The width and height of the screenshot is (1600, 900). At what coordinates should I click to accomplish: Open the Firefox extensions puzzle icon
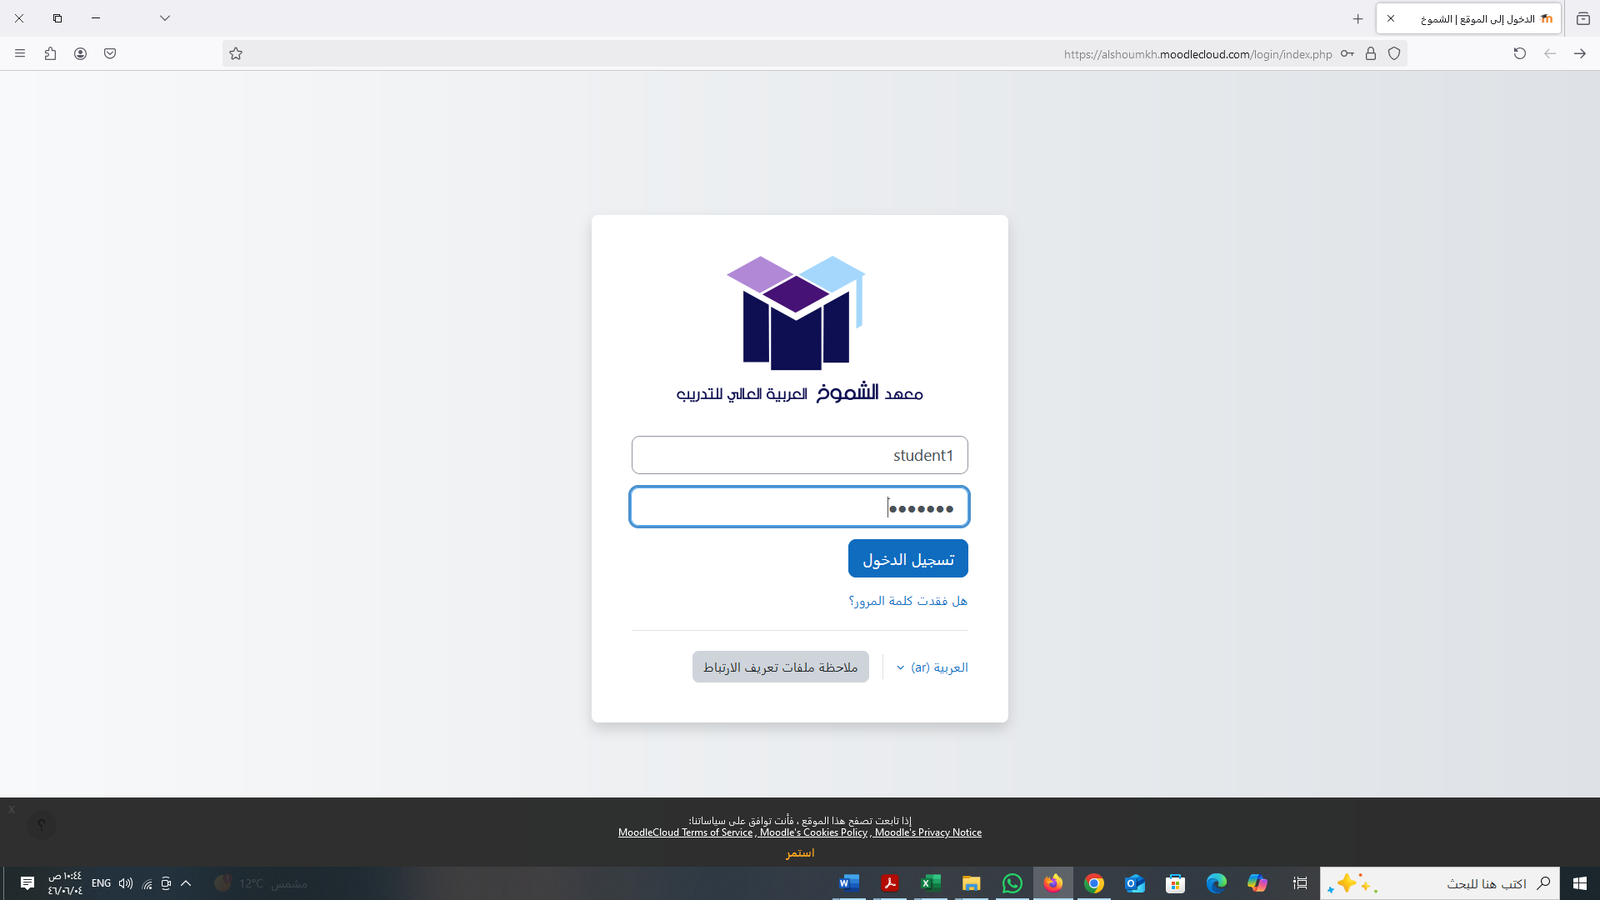pos(50,53)
